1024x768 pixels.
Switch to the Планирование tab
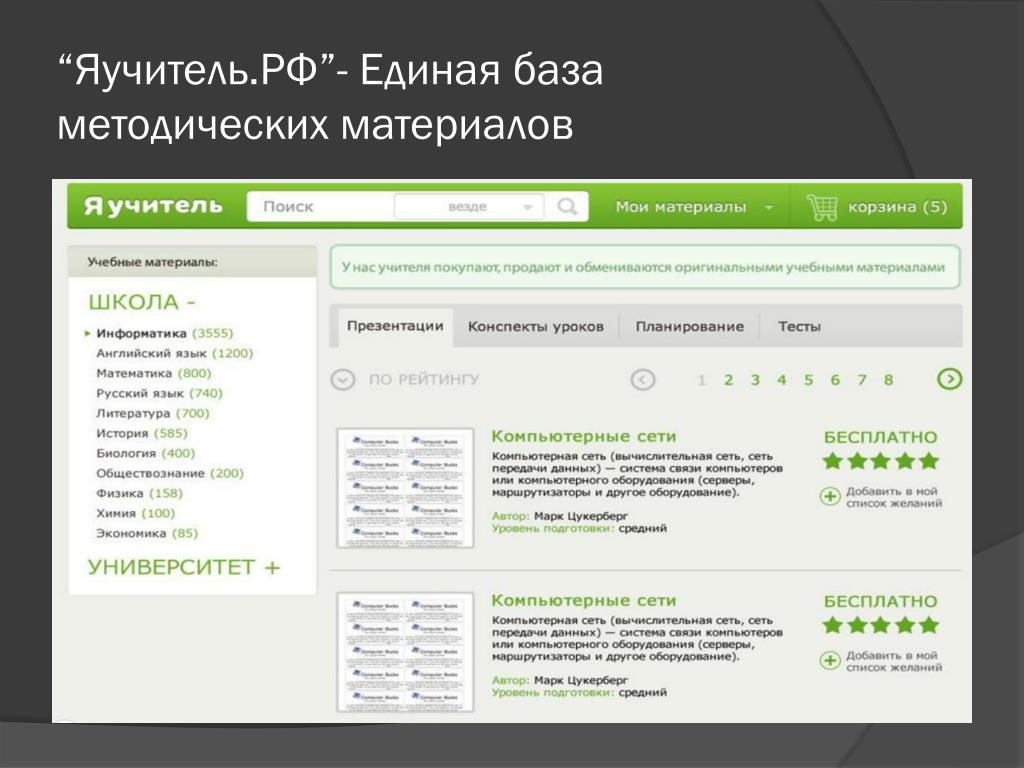click(x=690, y=327)
